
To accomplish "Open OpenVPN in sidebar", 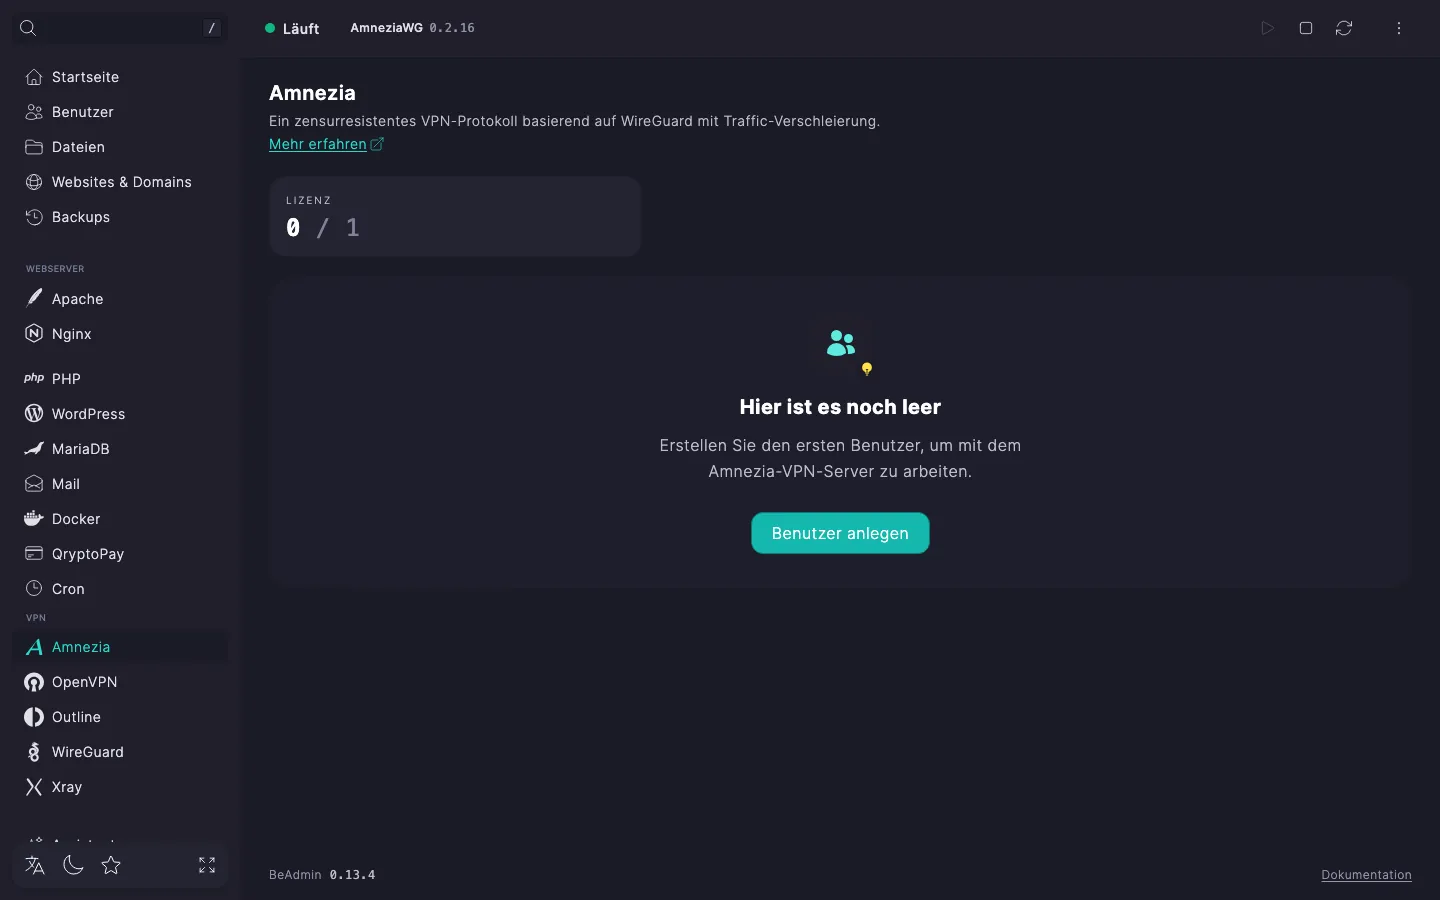I will tap(120, 682).
